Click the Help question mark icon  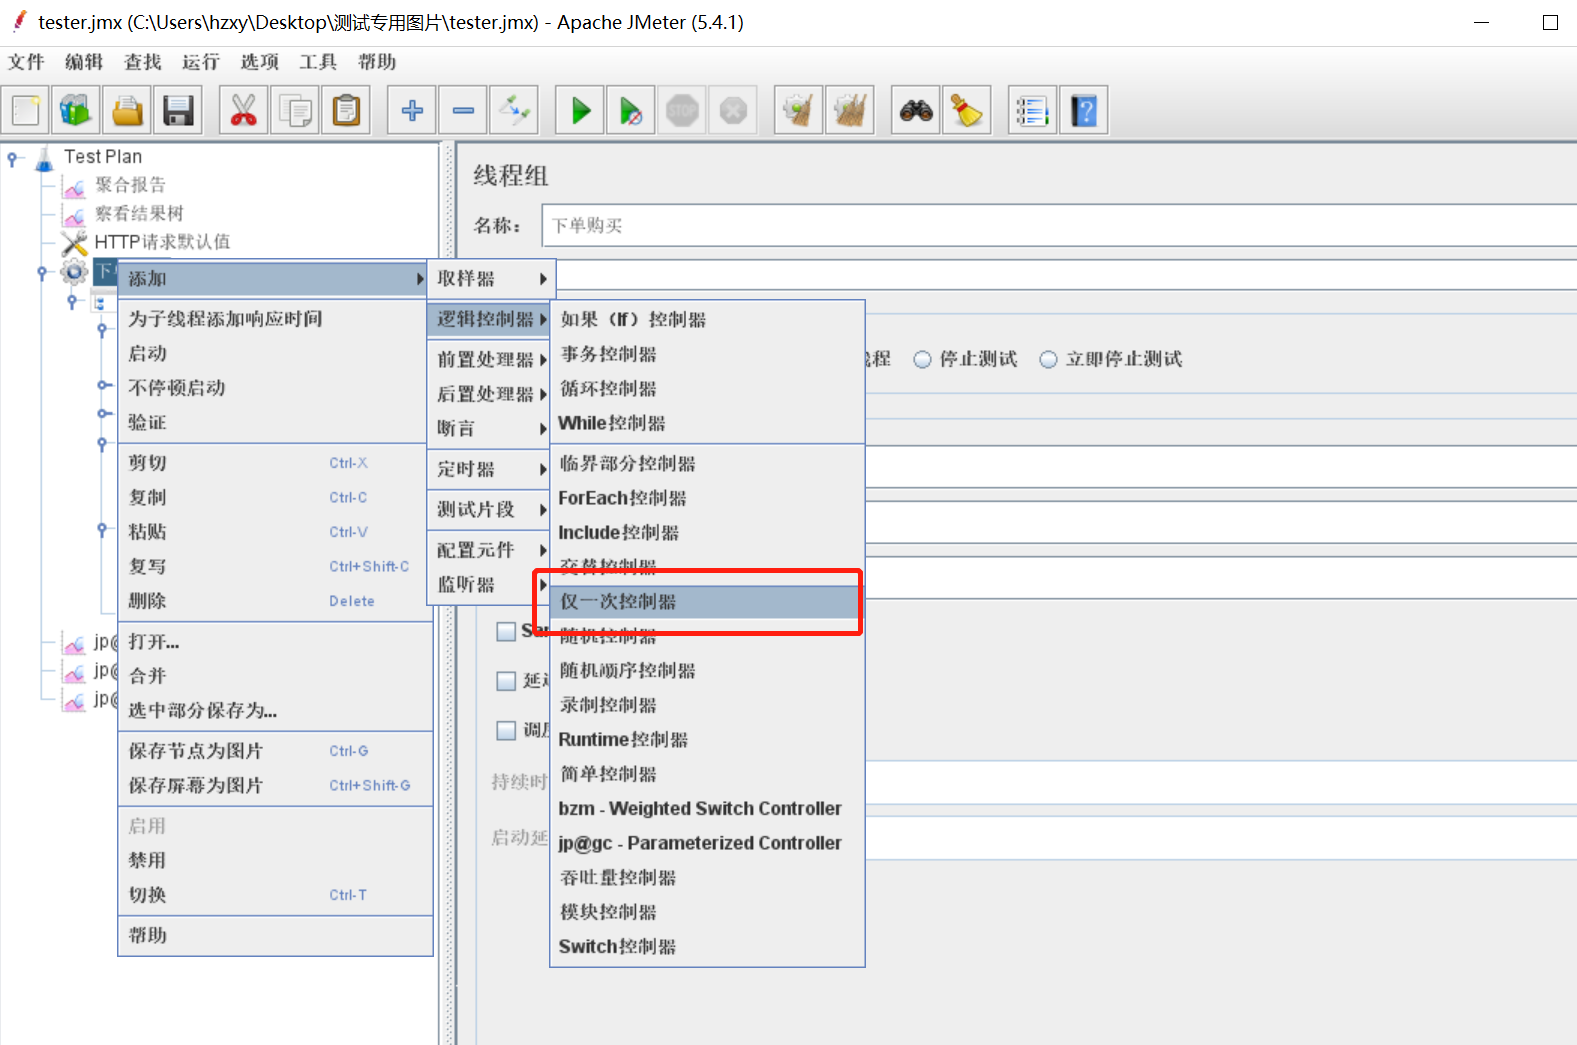1084,110
